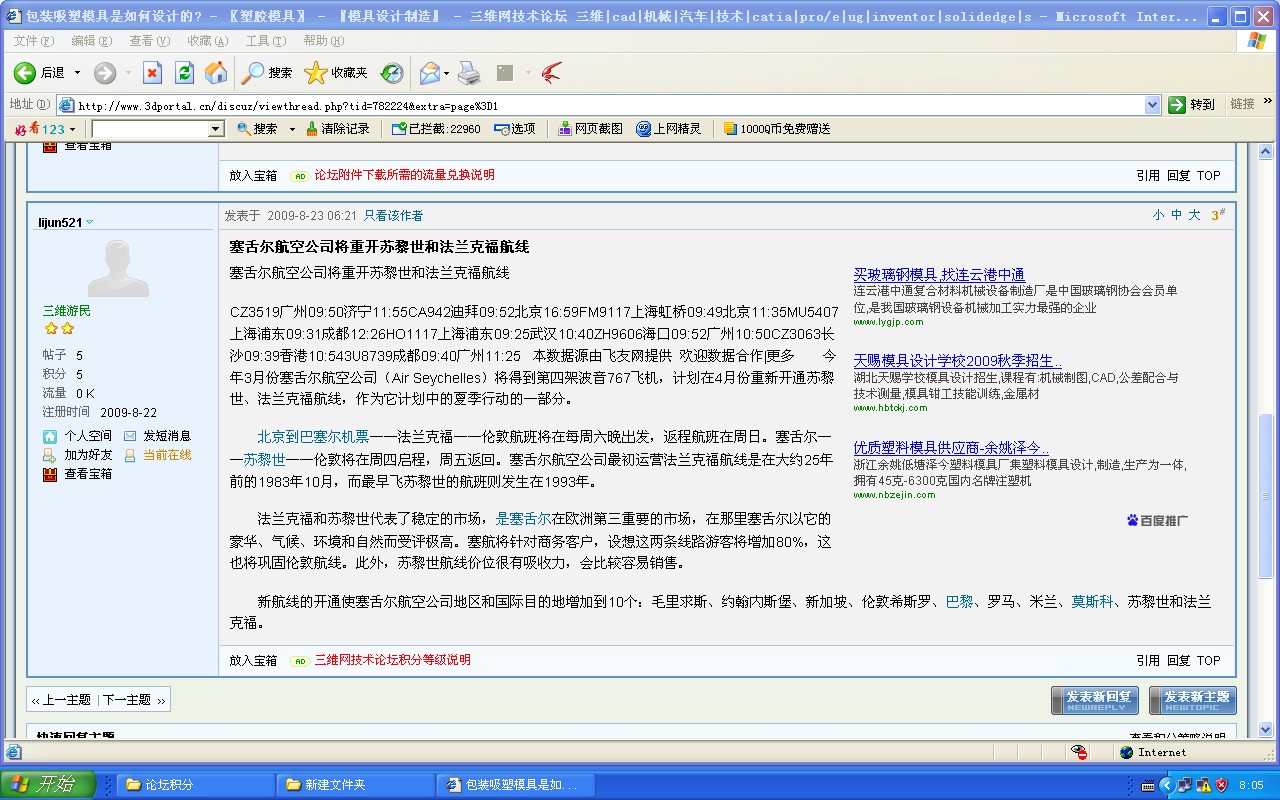Open ad link 优质塑料模具供应商-余姚泽今
The image size is (1280, 800).
tap(950, 447)
